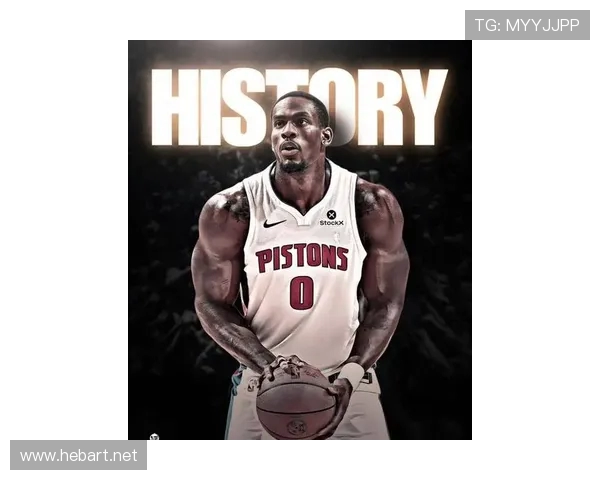The image size is (600, 480).
Task: Click the letter H in HISTORY
Action: pyautogui.click(x=174, y=107)
